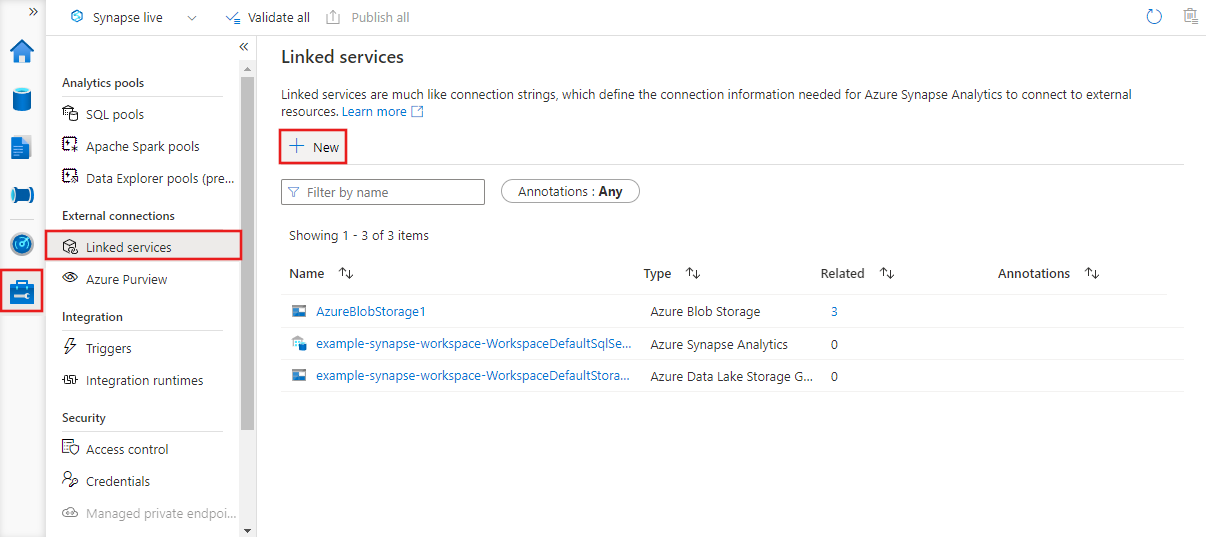Sort linked services by Type
1206x537 pixels.
coord(692,273)
